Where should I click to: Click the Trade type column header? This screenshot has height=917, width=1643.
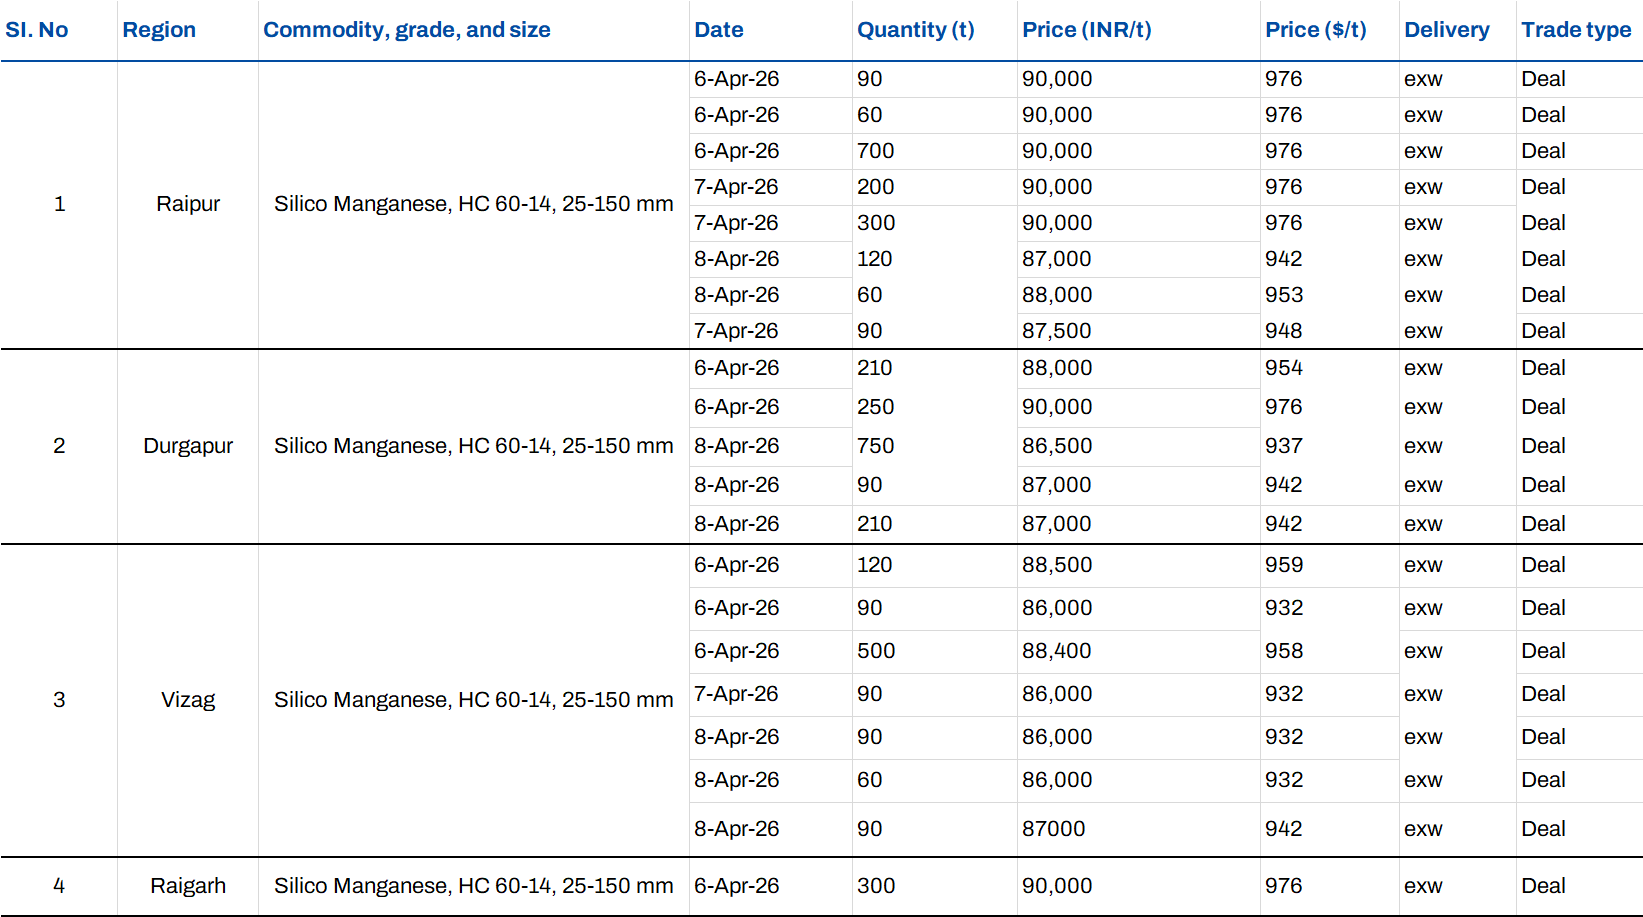[1575, 30]
